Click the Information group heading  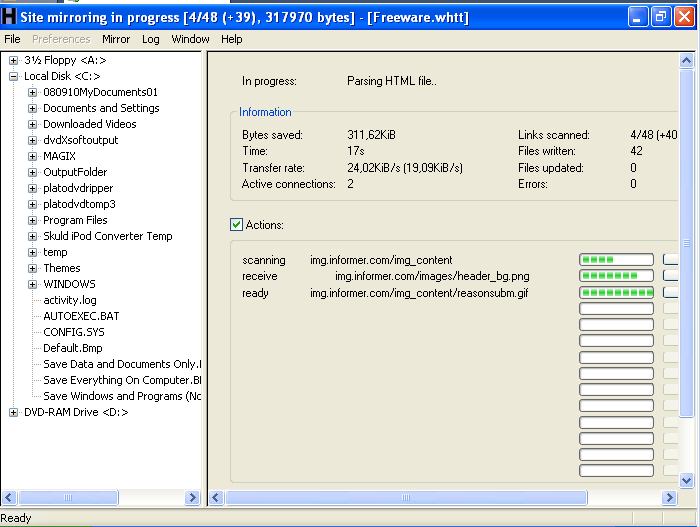coord(265,112)
